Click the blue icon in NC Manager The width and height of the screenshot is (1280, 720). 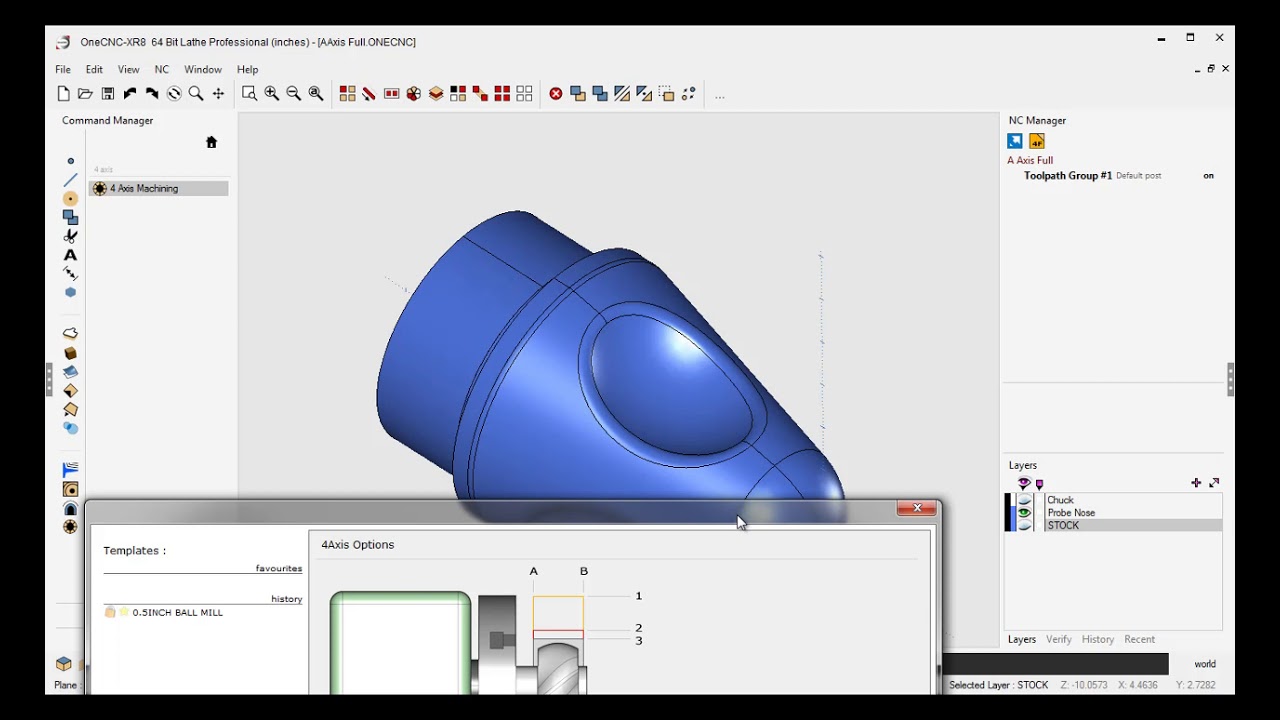[x=1015, y=141]
